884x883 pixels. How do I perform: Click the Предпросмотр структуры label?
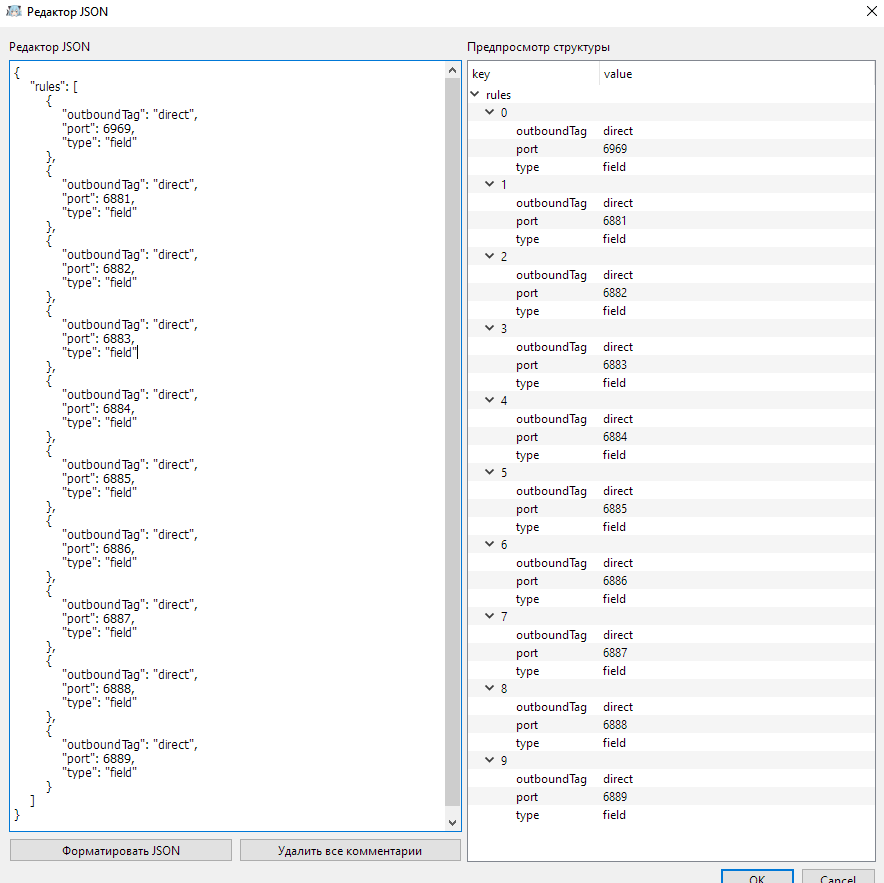538,47
